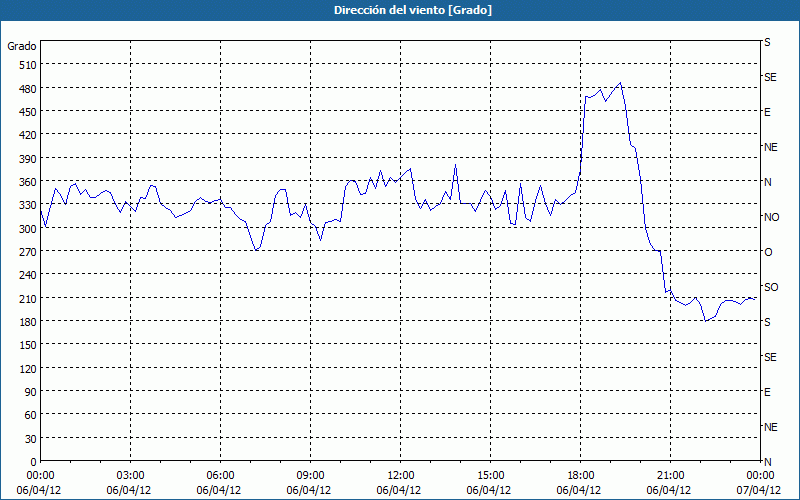Click the 300 y-axis value
The width and height of the screenshot is (800, 500).
[29, 229]
